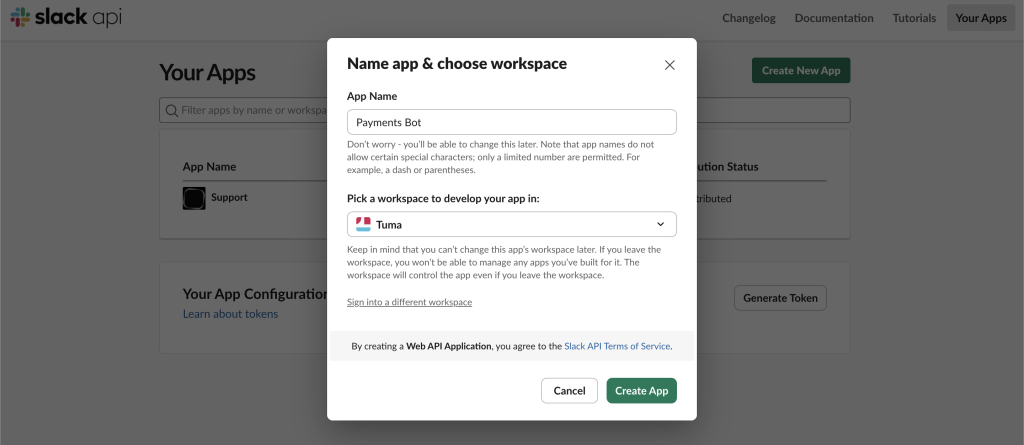This screenshot has height=445, width=1024.
Task: Click Create New App button
Action: coord(801,71)
